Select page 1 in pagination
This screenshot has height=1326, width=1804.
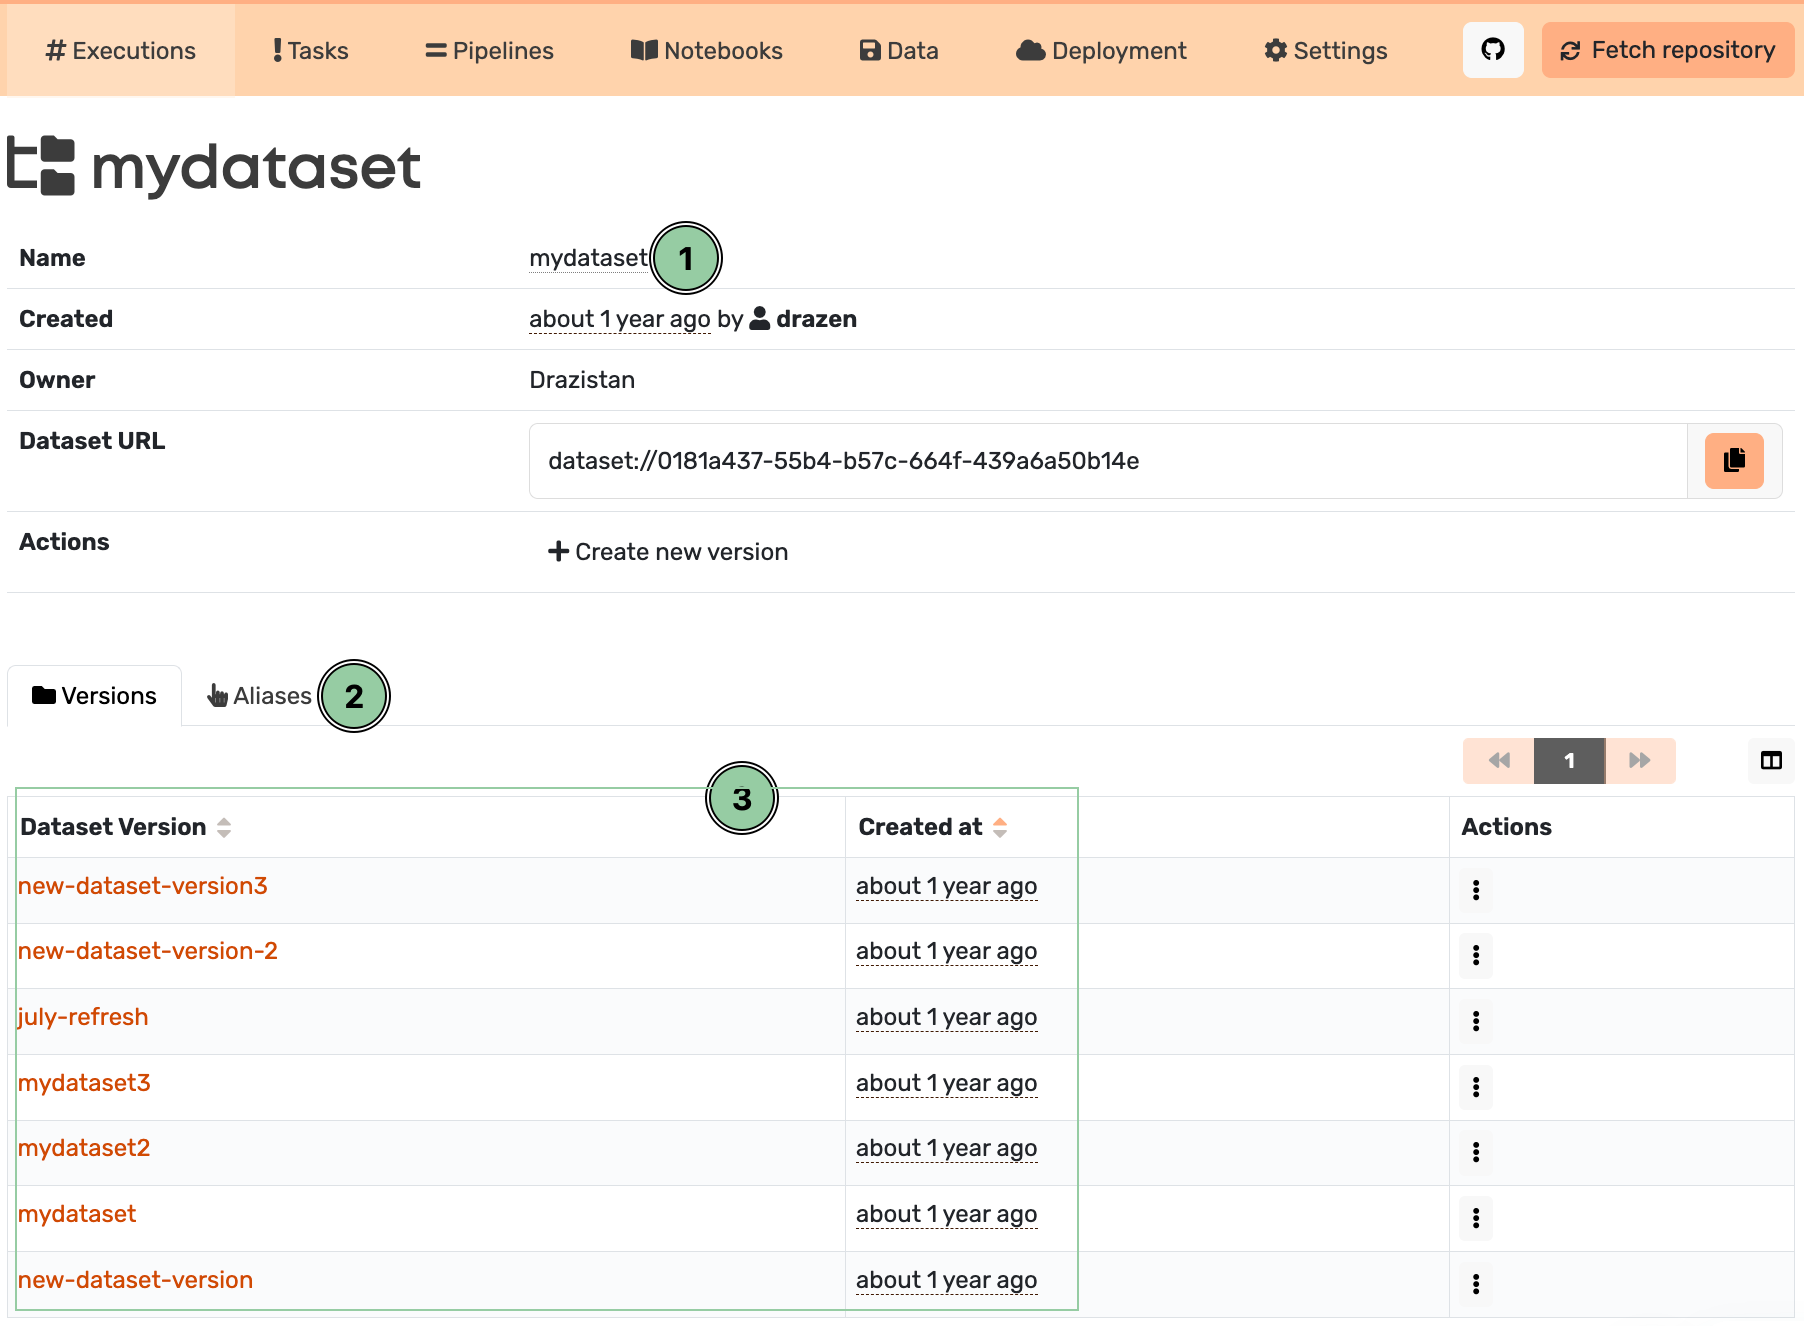pos(1569,761)
